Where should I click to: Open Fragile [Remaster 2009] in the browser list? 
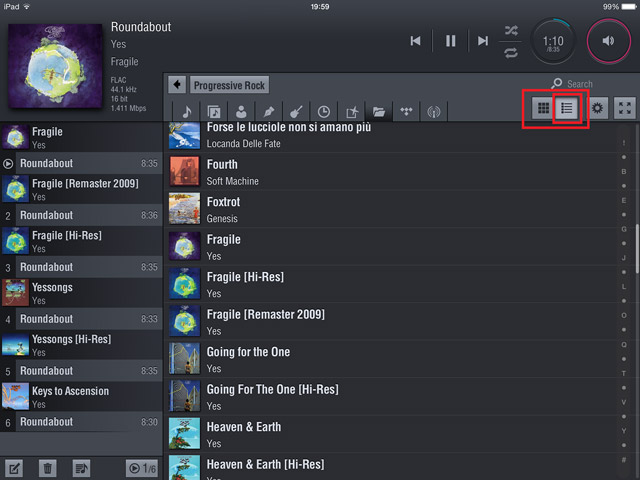tap(392, 322)
